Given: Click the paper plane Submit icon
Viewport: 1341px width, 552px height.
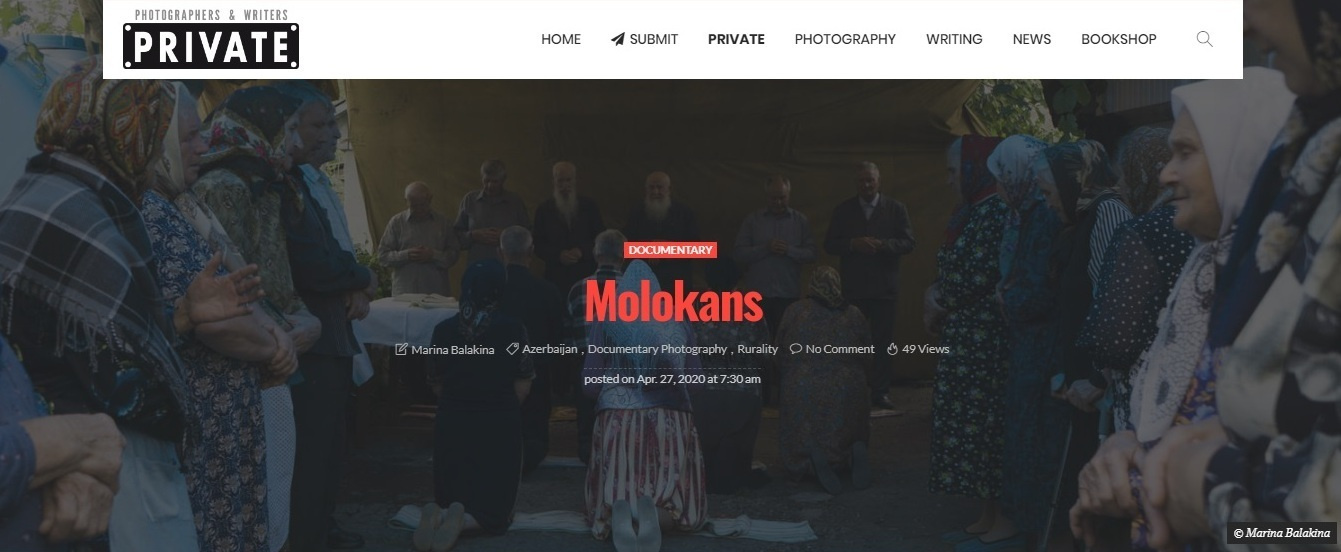Looking at the screenshot, I should pos(618,39).
